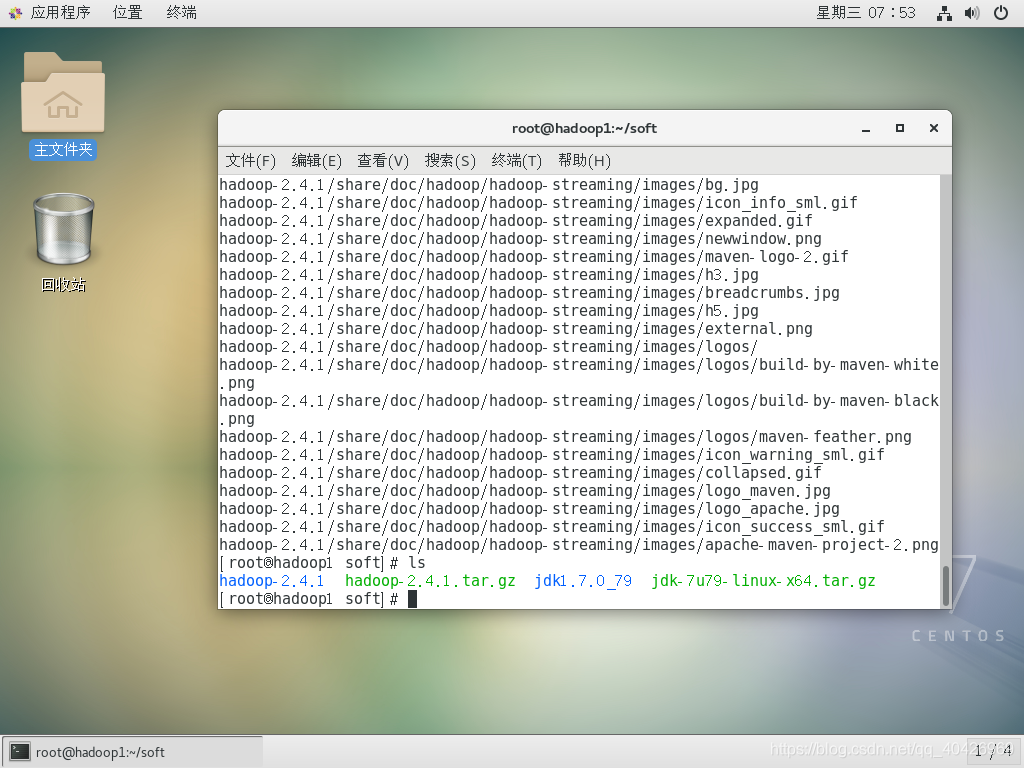Open the 搜索(S) menu in terminal
Screen dimensions: 1024x768
point(450,161)
